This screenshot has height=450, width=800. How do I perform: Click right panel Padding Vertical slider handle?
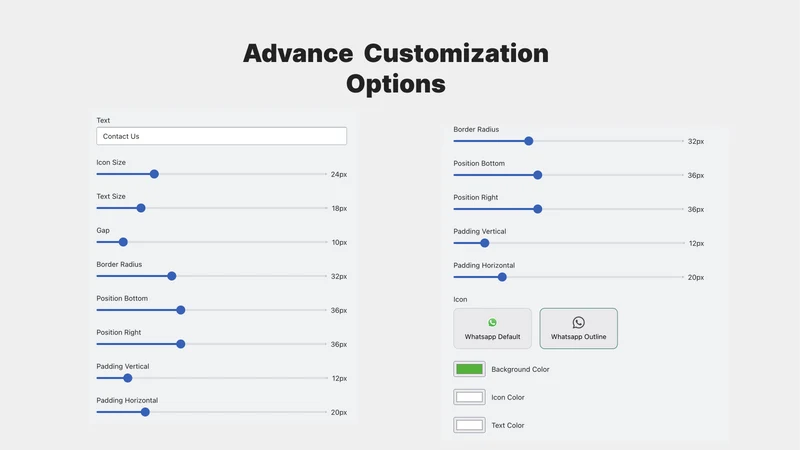tap(485, 243)
